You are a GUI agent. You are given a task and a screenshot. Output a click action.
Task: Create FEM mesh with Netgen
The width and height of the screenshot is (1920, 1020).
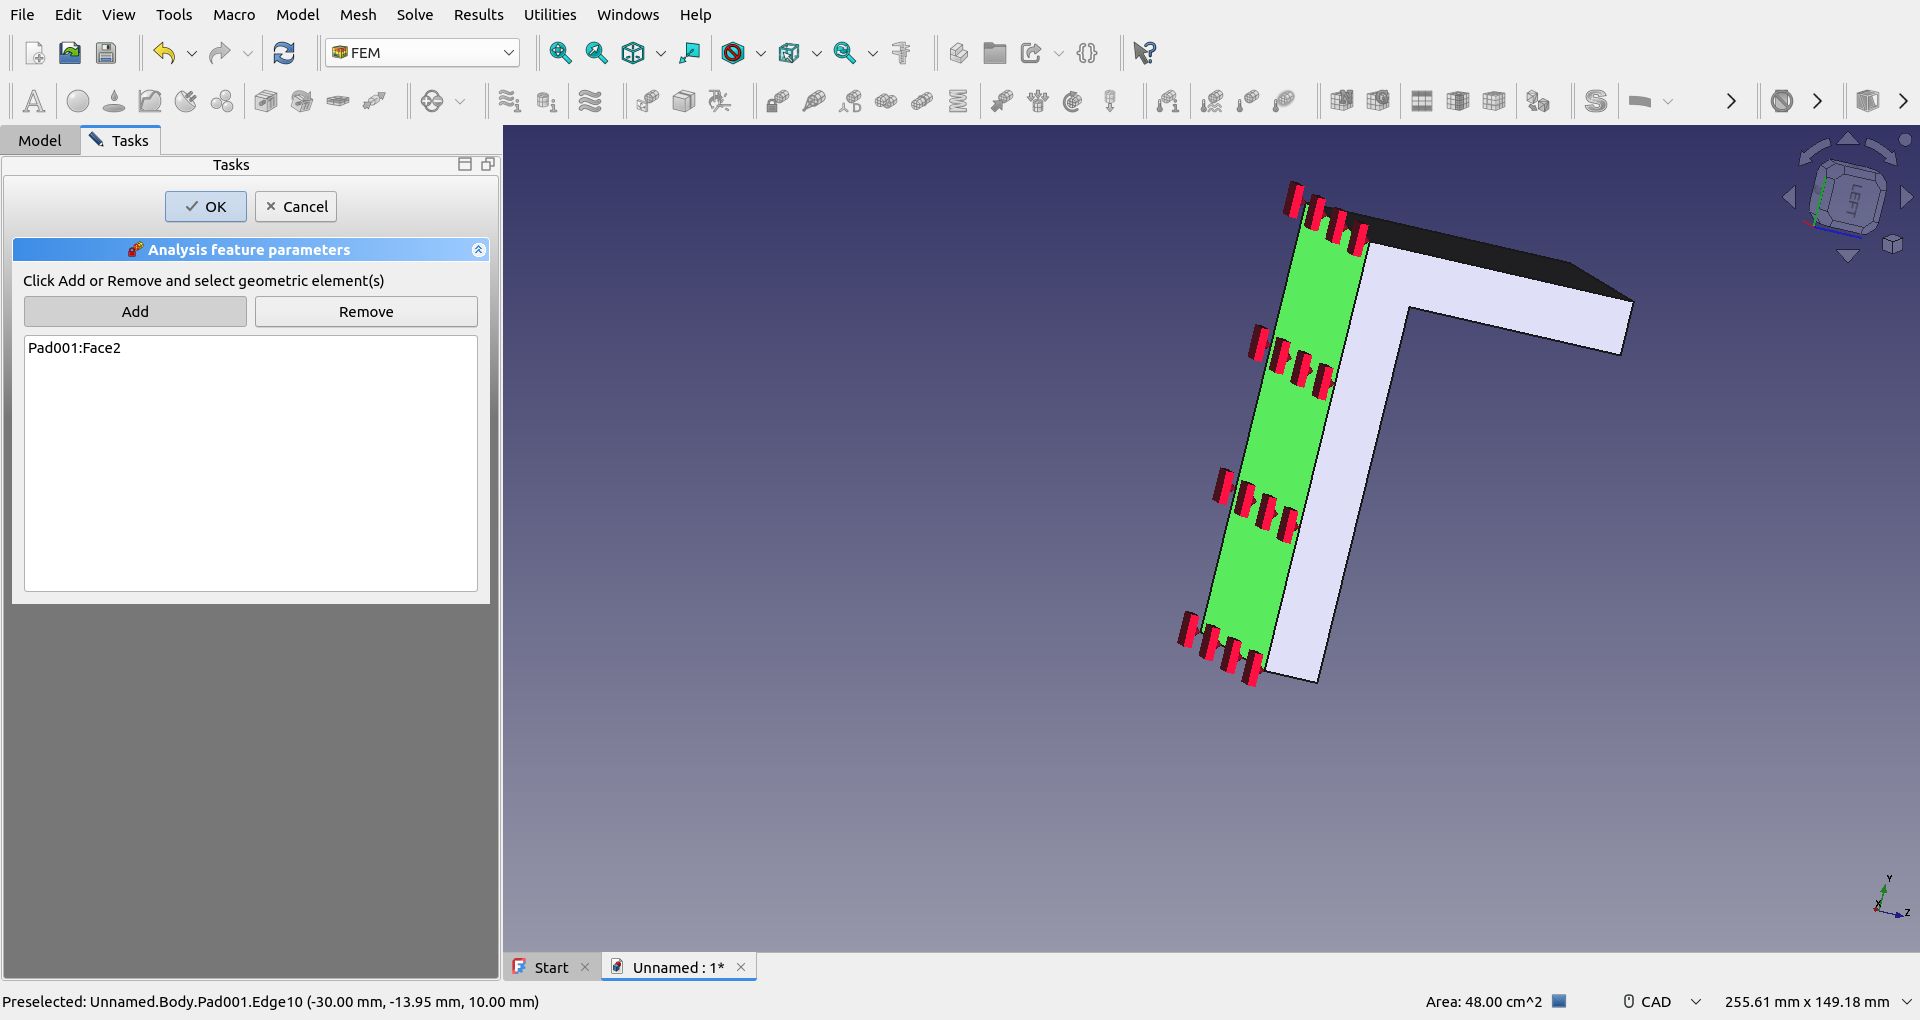click(1342, 101)
